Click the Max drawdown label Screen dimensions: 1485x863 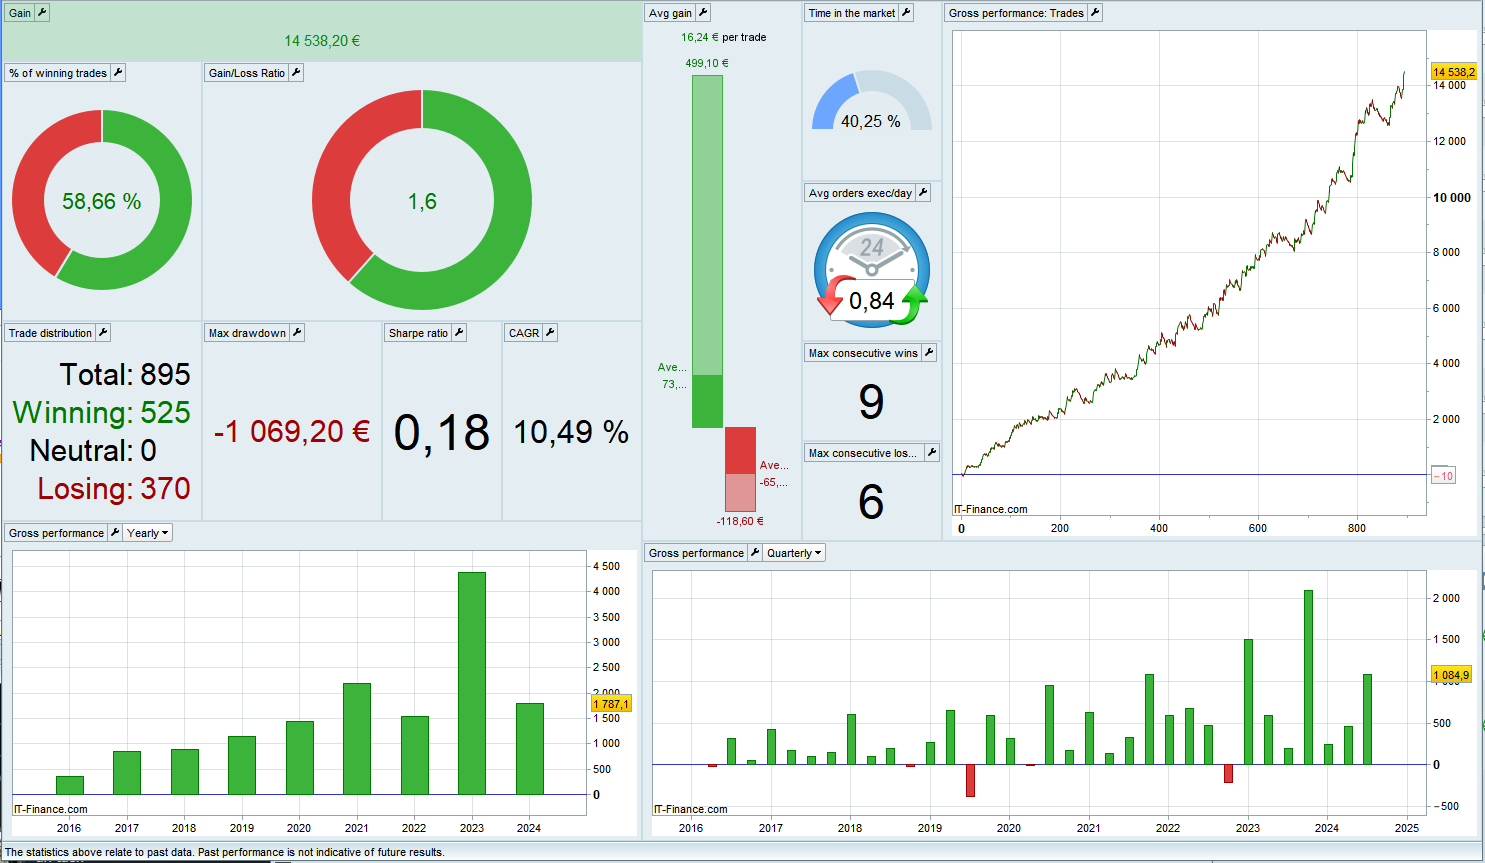coord(247,333)
